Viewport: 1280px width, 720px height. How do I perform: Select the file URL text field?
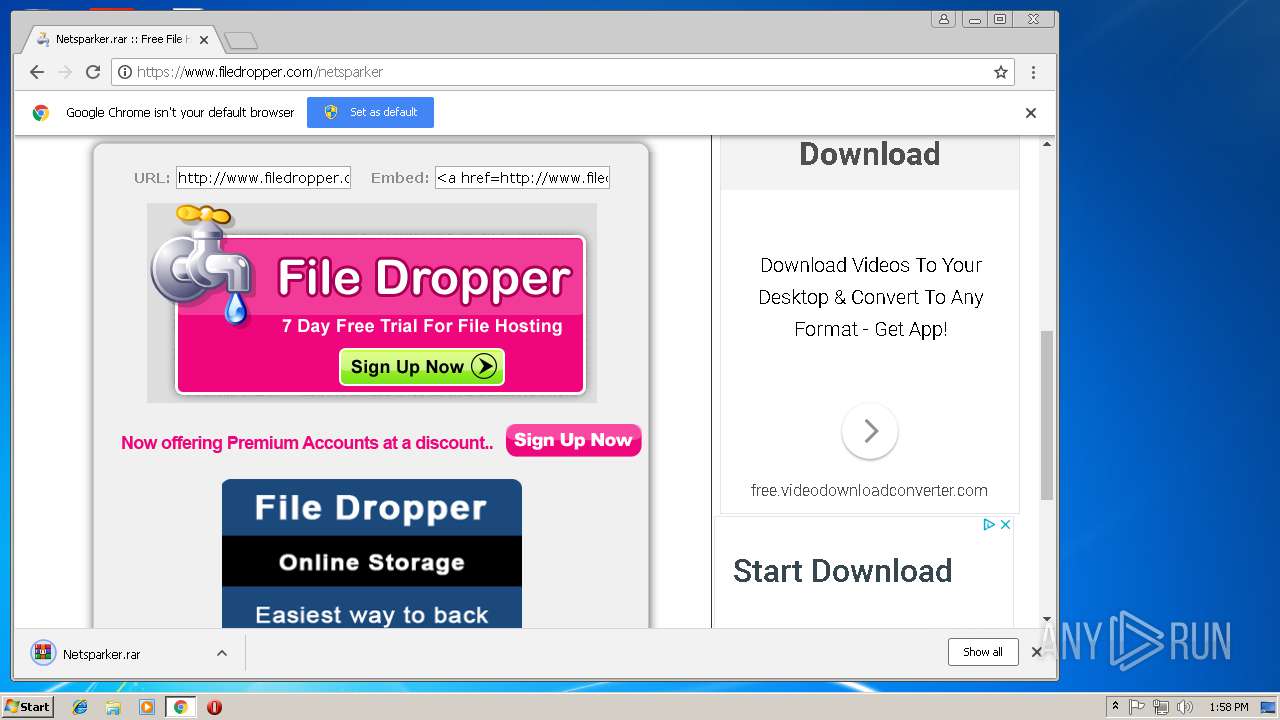tap(264, 178)
